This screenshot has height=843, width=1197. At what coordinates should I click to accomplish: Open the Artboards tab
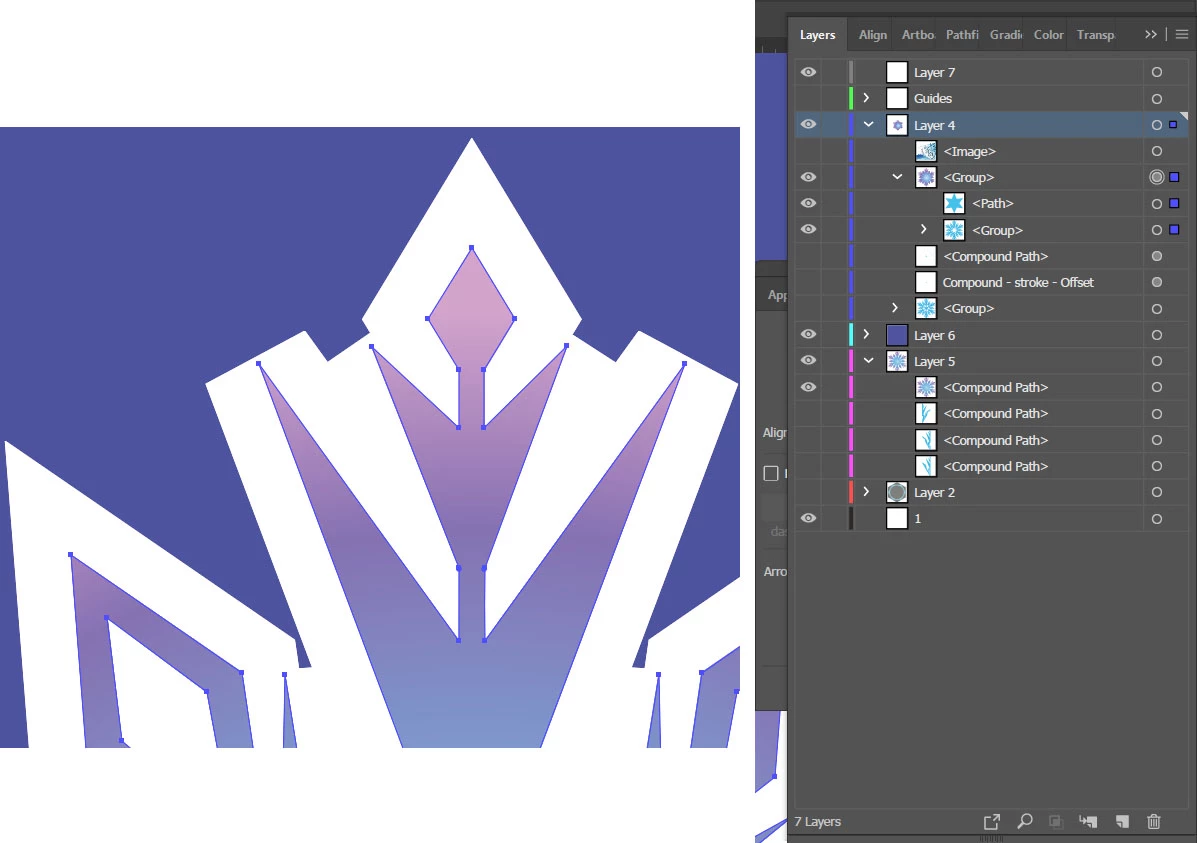pyautogui.click(x=918, y=35)
